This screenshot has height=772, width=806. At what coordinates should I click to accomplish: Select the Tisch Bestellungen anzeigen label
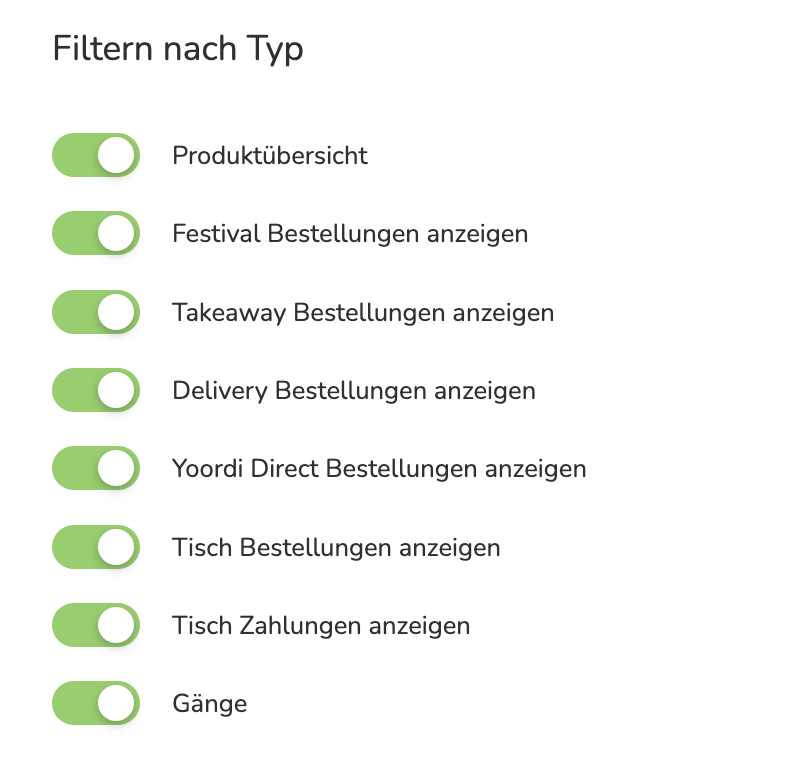[336, 547]
